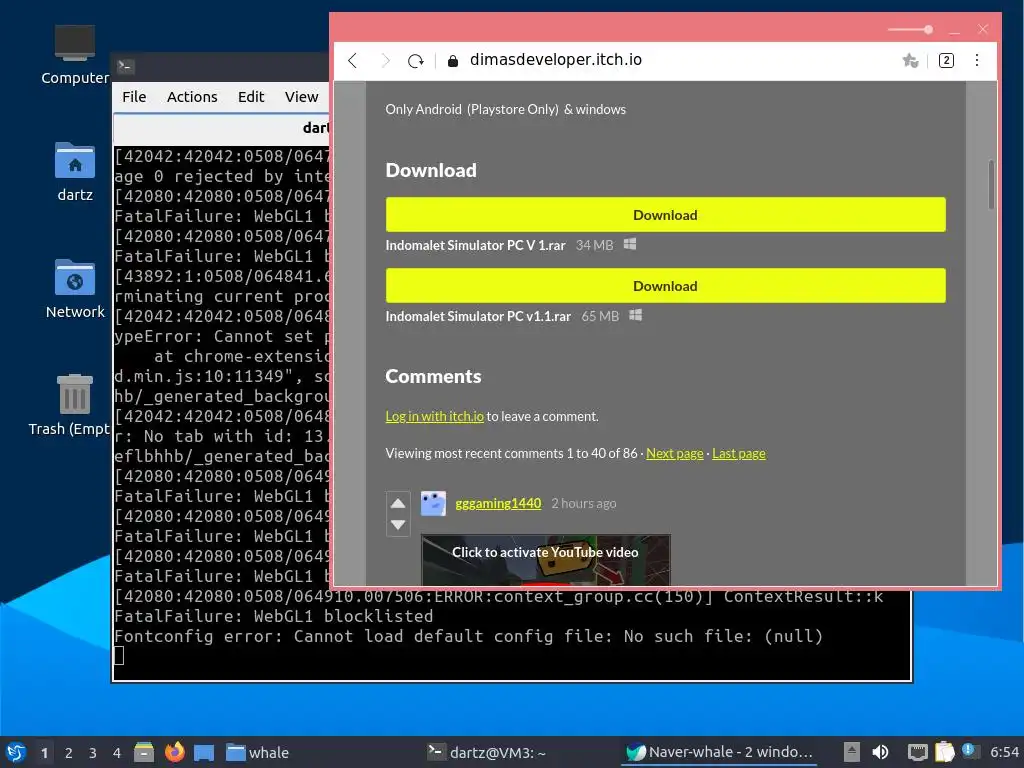Open gggaming1440's avatar image
The image size is (1024, 768).
[433, 504]
